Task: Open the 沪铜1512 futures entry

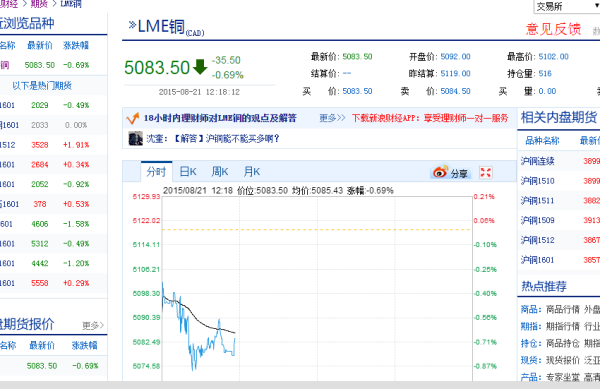Action: click(537, 240)
